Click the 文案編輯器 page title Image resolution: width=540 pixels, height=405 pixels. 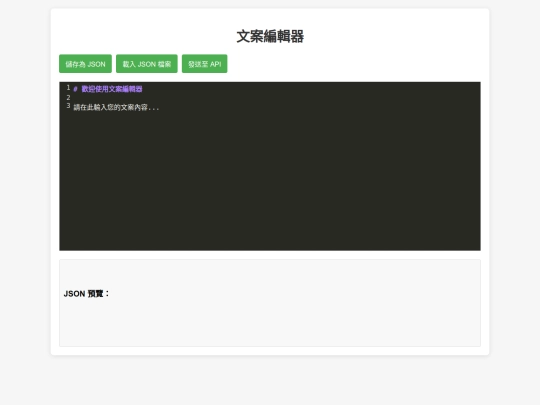[270, 37]
